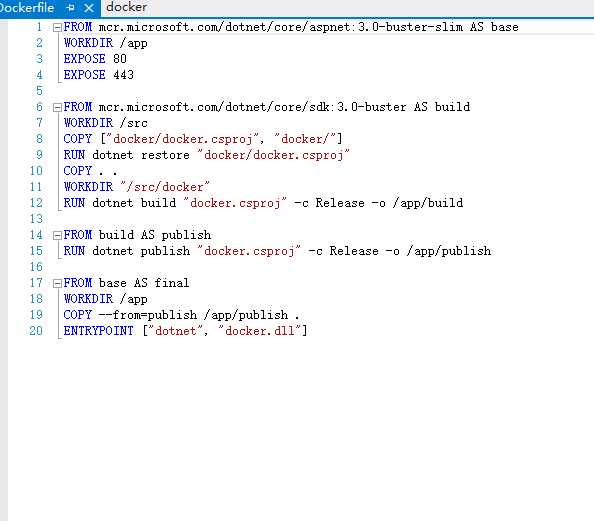Image resolution: width=594 pixels, height=521 pixels.
Task: Select the Dockerfile tab
Action: [27, 8]
